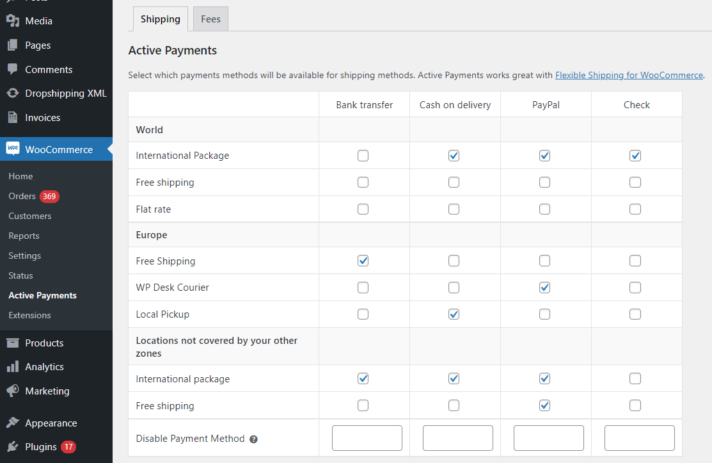Uncheck PayPal for World International Package
Screen dimensions: 712x463
[x=544, y=156]
